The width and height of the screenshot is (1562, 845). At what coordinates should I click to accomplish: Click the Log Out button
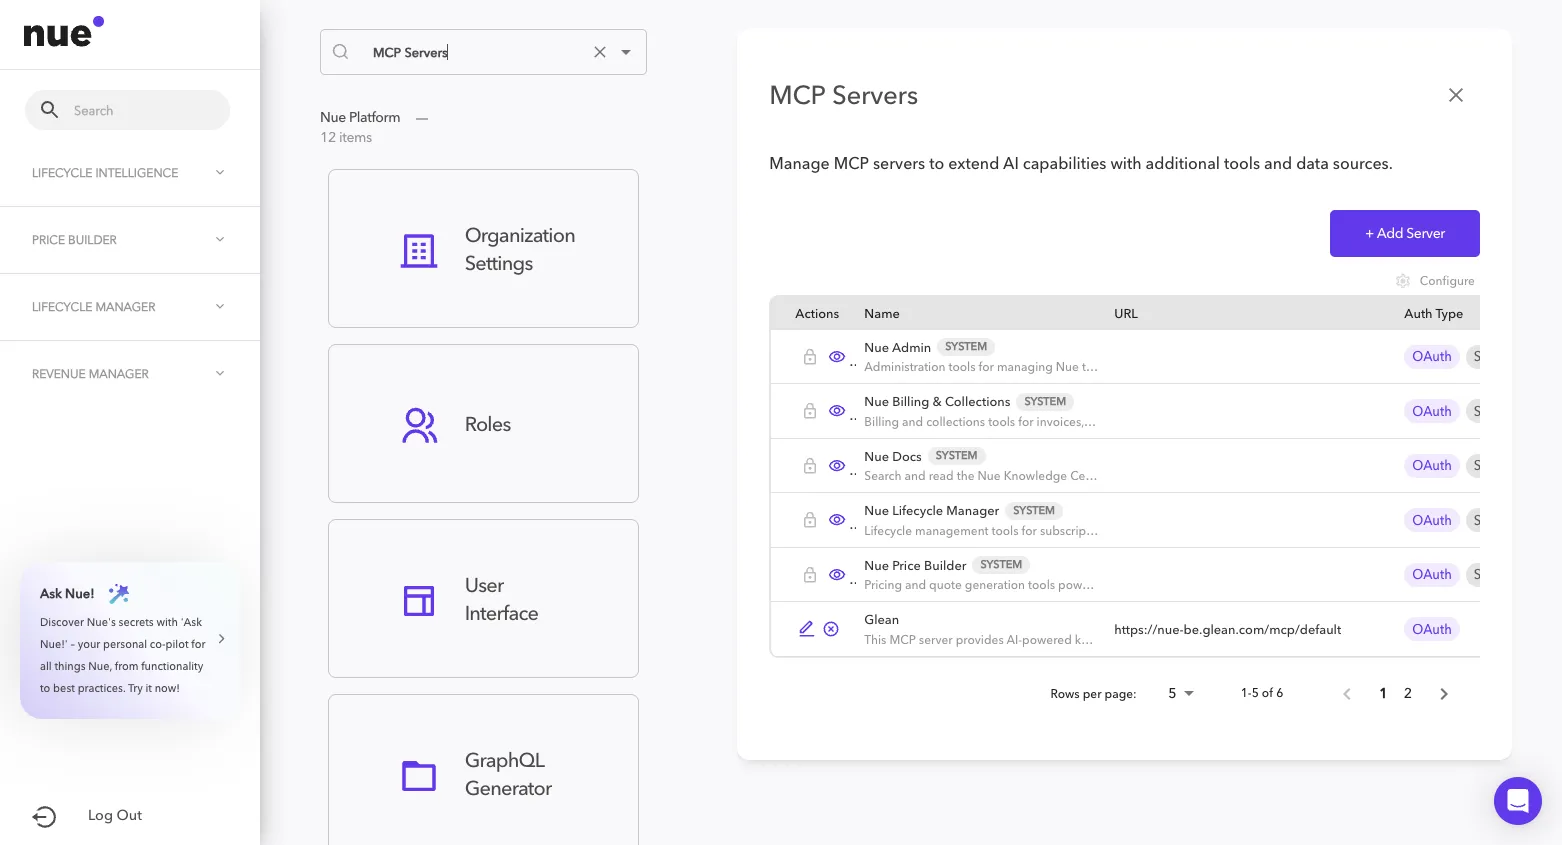pos(88,816)
